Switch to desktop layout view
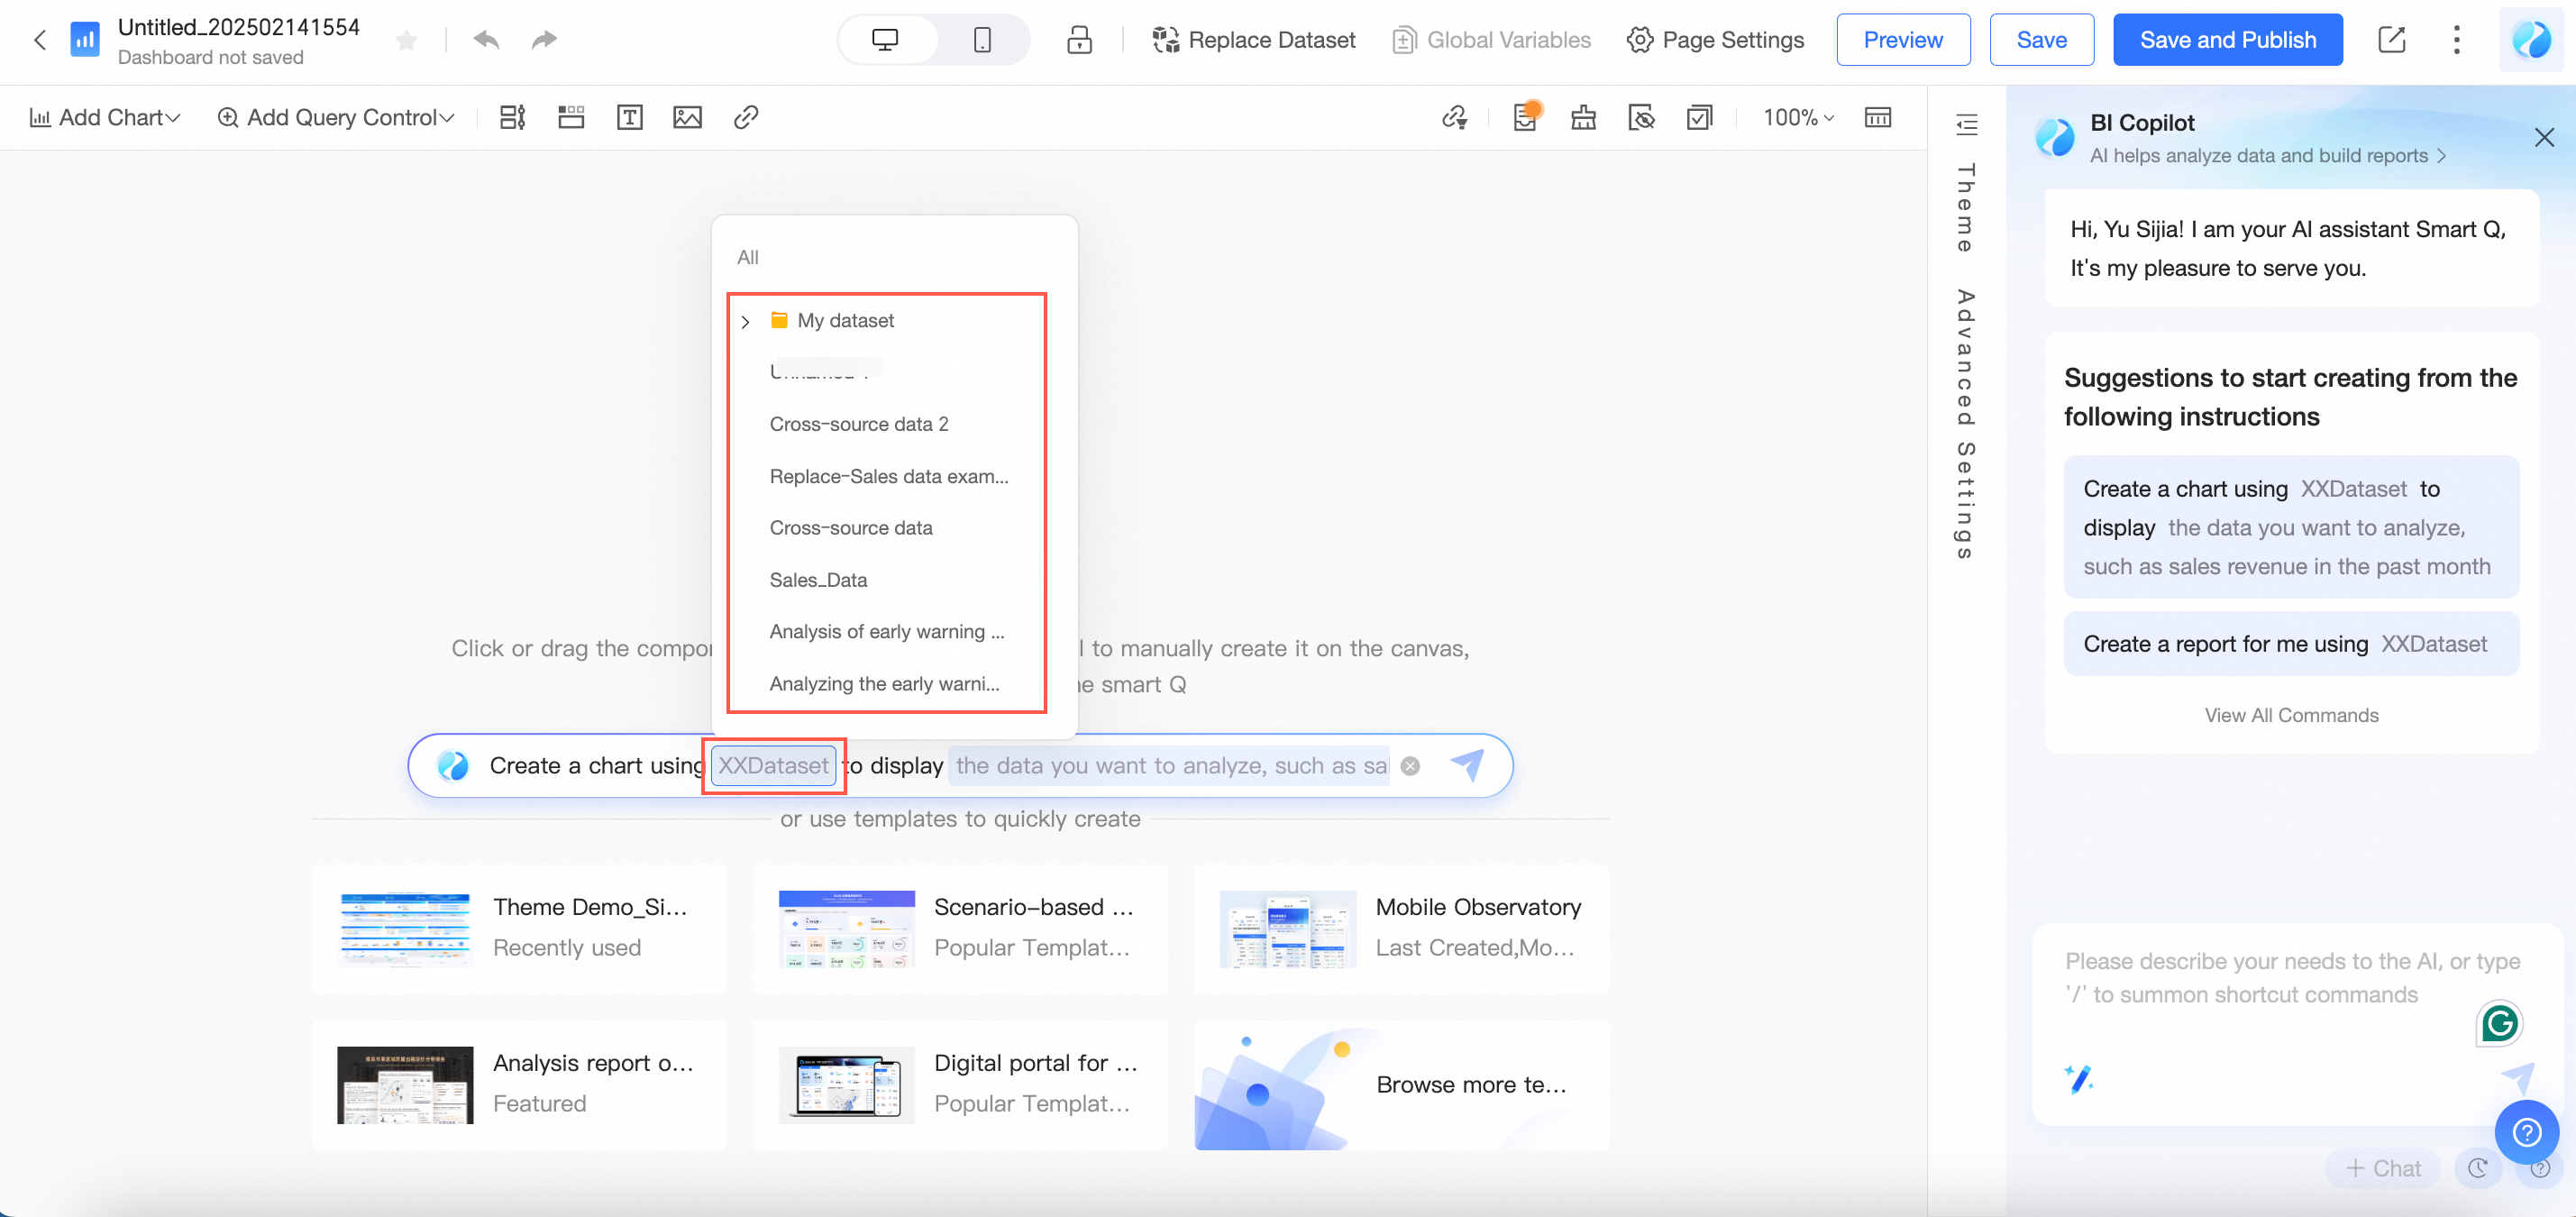 885,40
